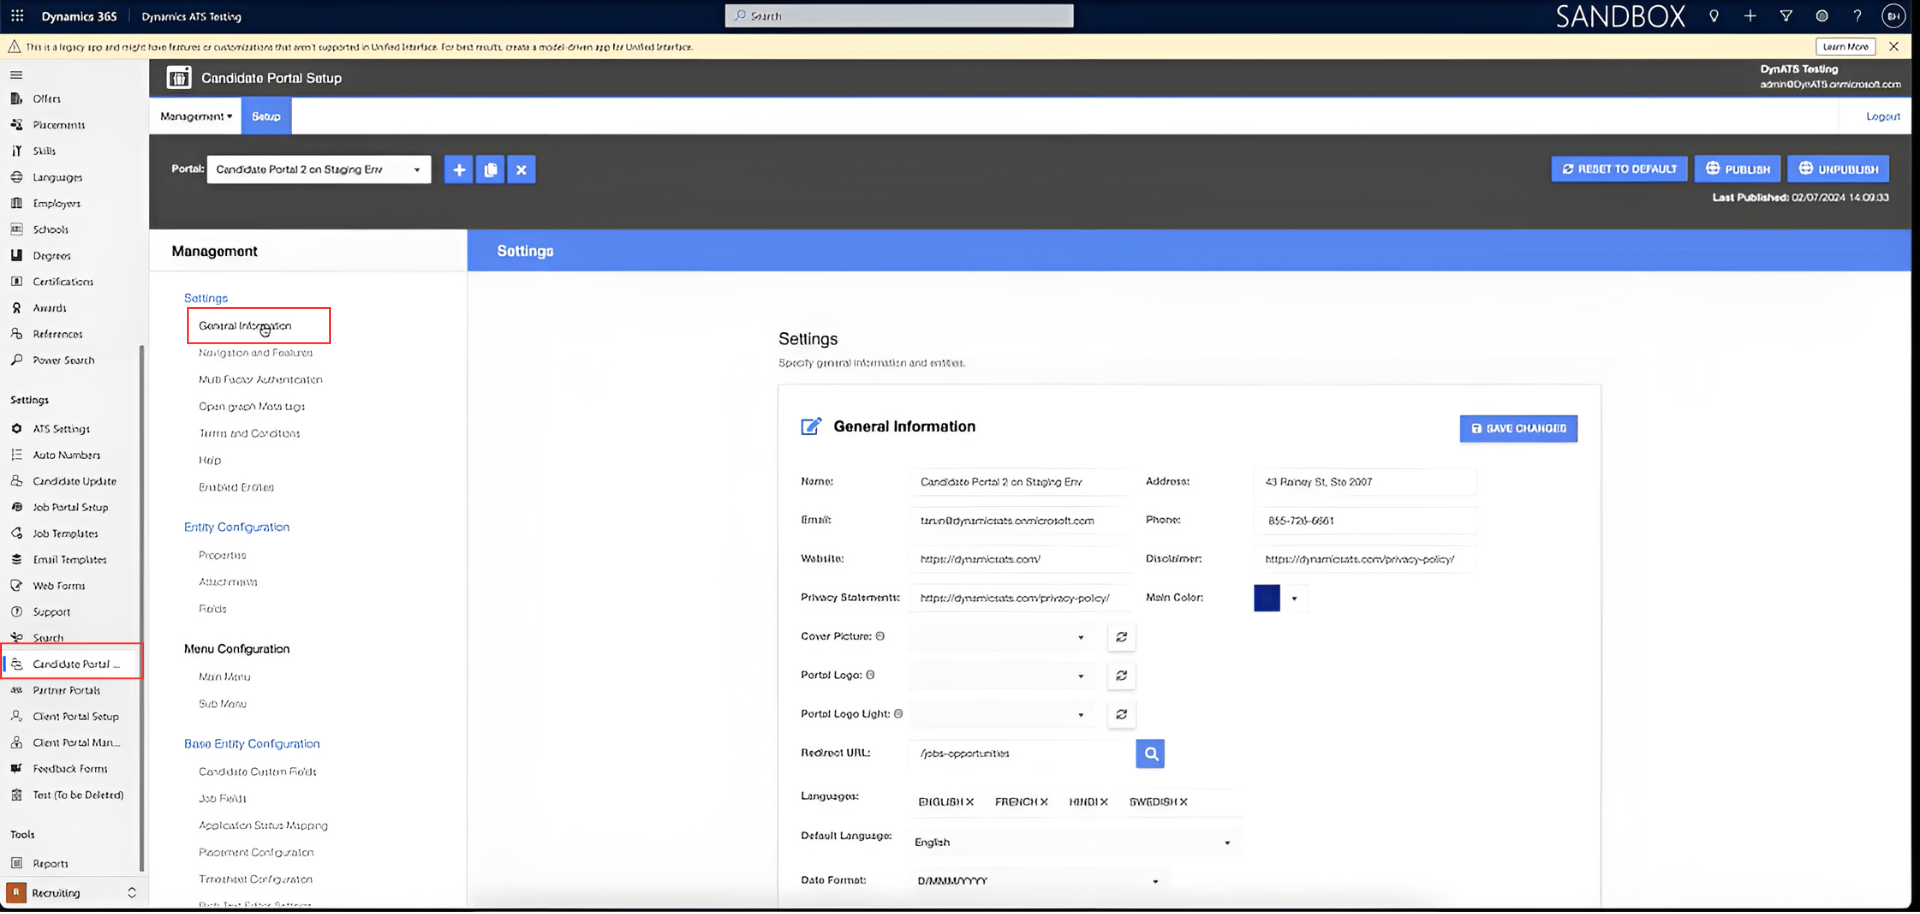This screenshot has width=1920, height=914.
Task: Open the help question mark icon
Action: click(1857, 16)
